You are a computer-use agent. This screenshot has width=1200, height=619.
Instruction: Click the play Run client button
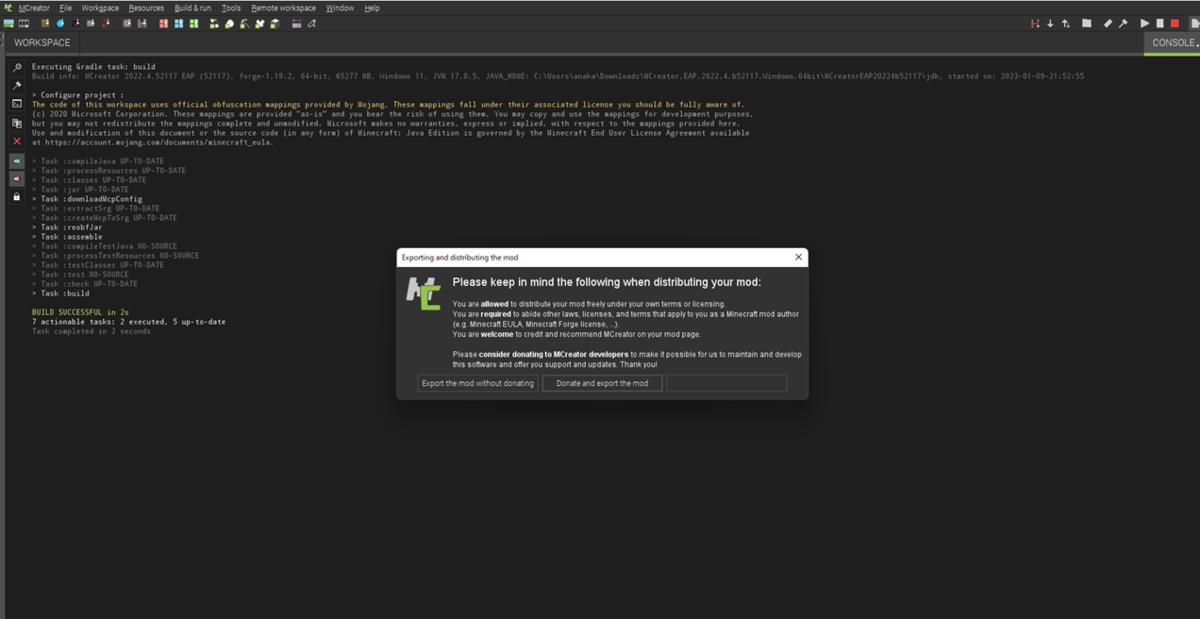(x=1145, y=23)
